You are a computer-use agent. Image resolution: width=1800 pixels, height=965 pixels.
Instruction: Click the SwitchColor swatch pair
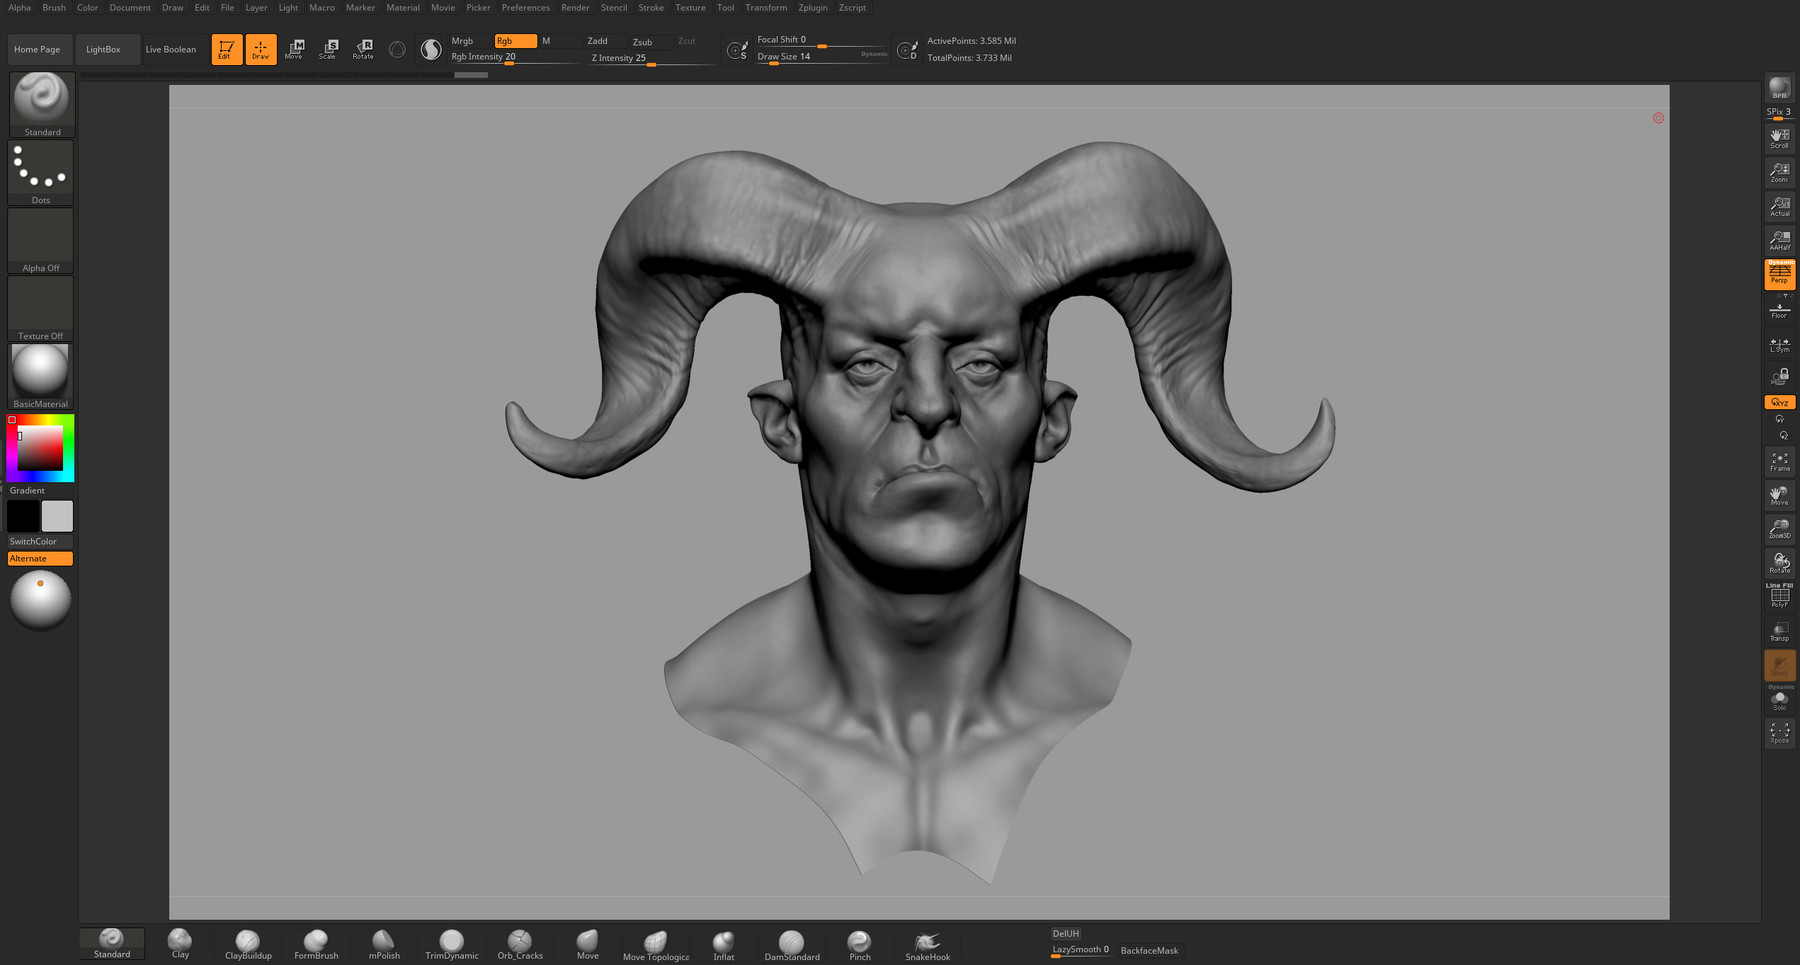tap(40, 516)
